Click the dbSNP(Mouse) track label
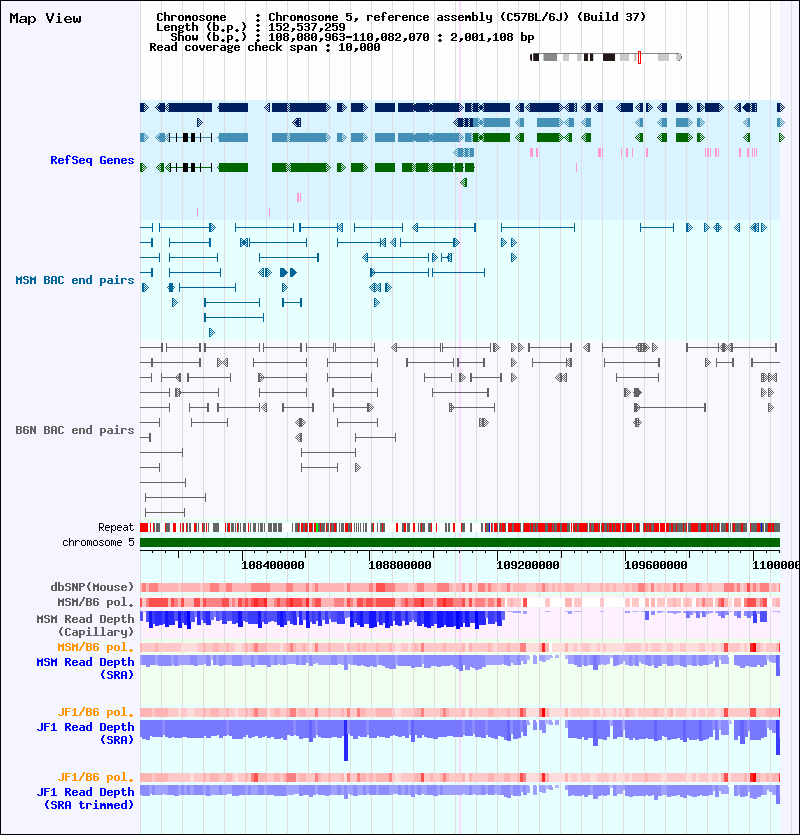The image size is (800, 835). coord(92,587)
